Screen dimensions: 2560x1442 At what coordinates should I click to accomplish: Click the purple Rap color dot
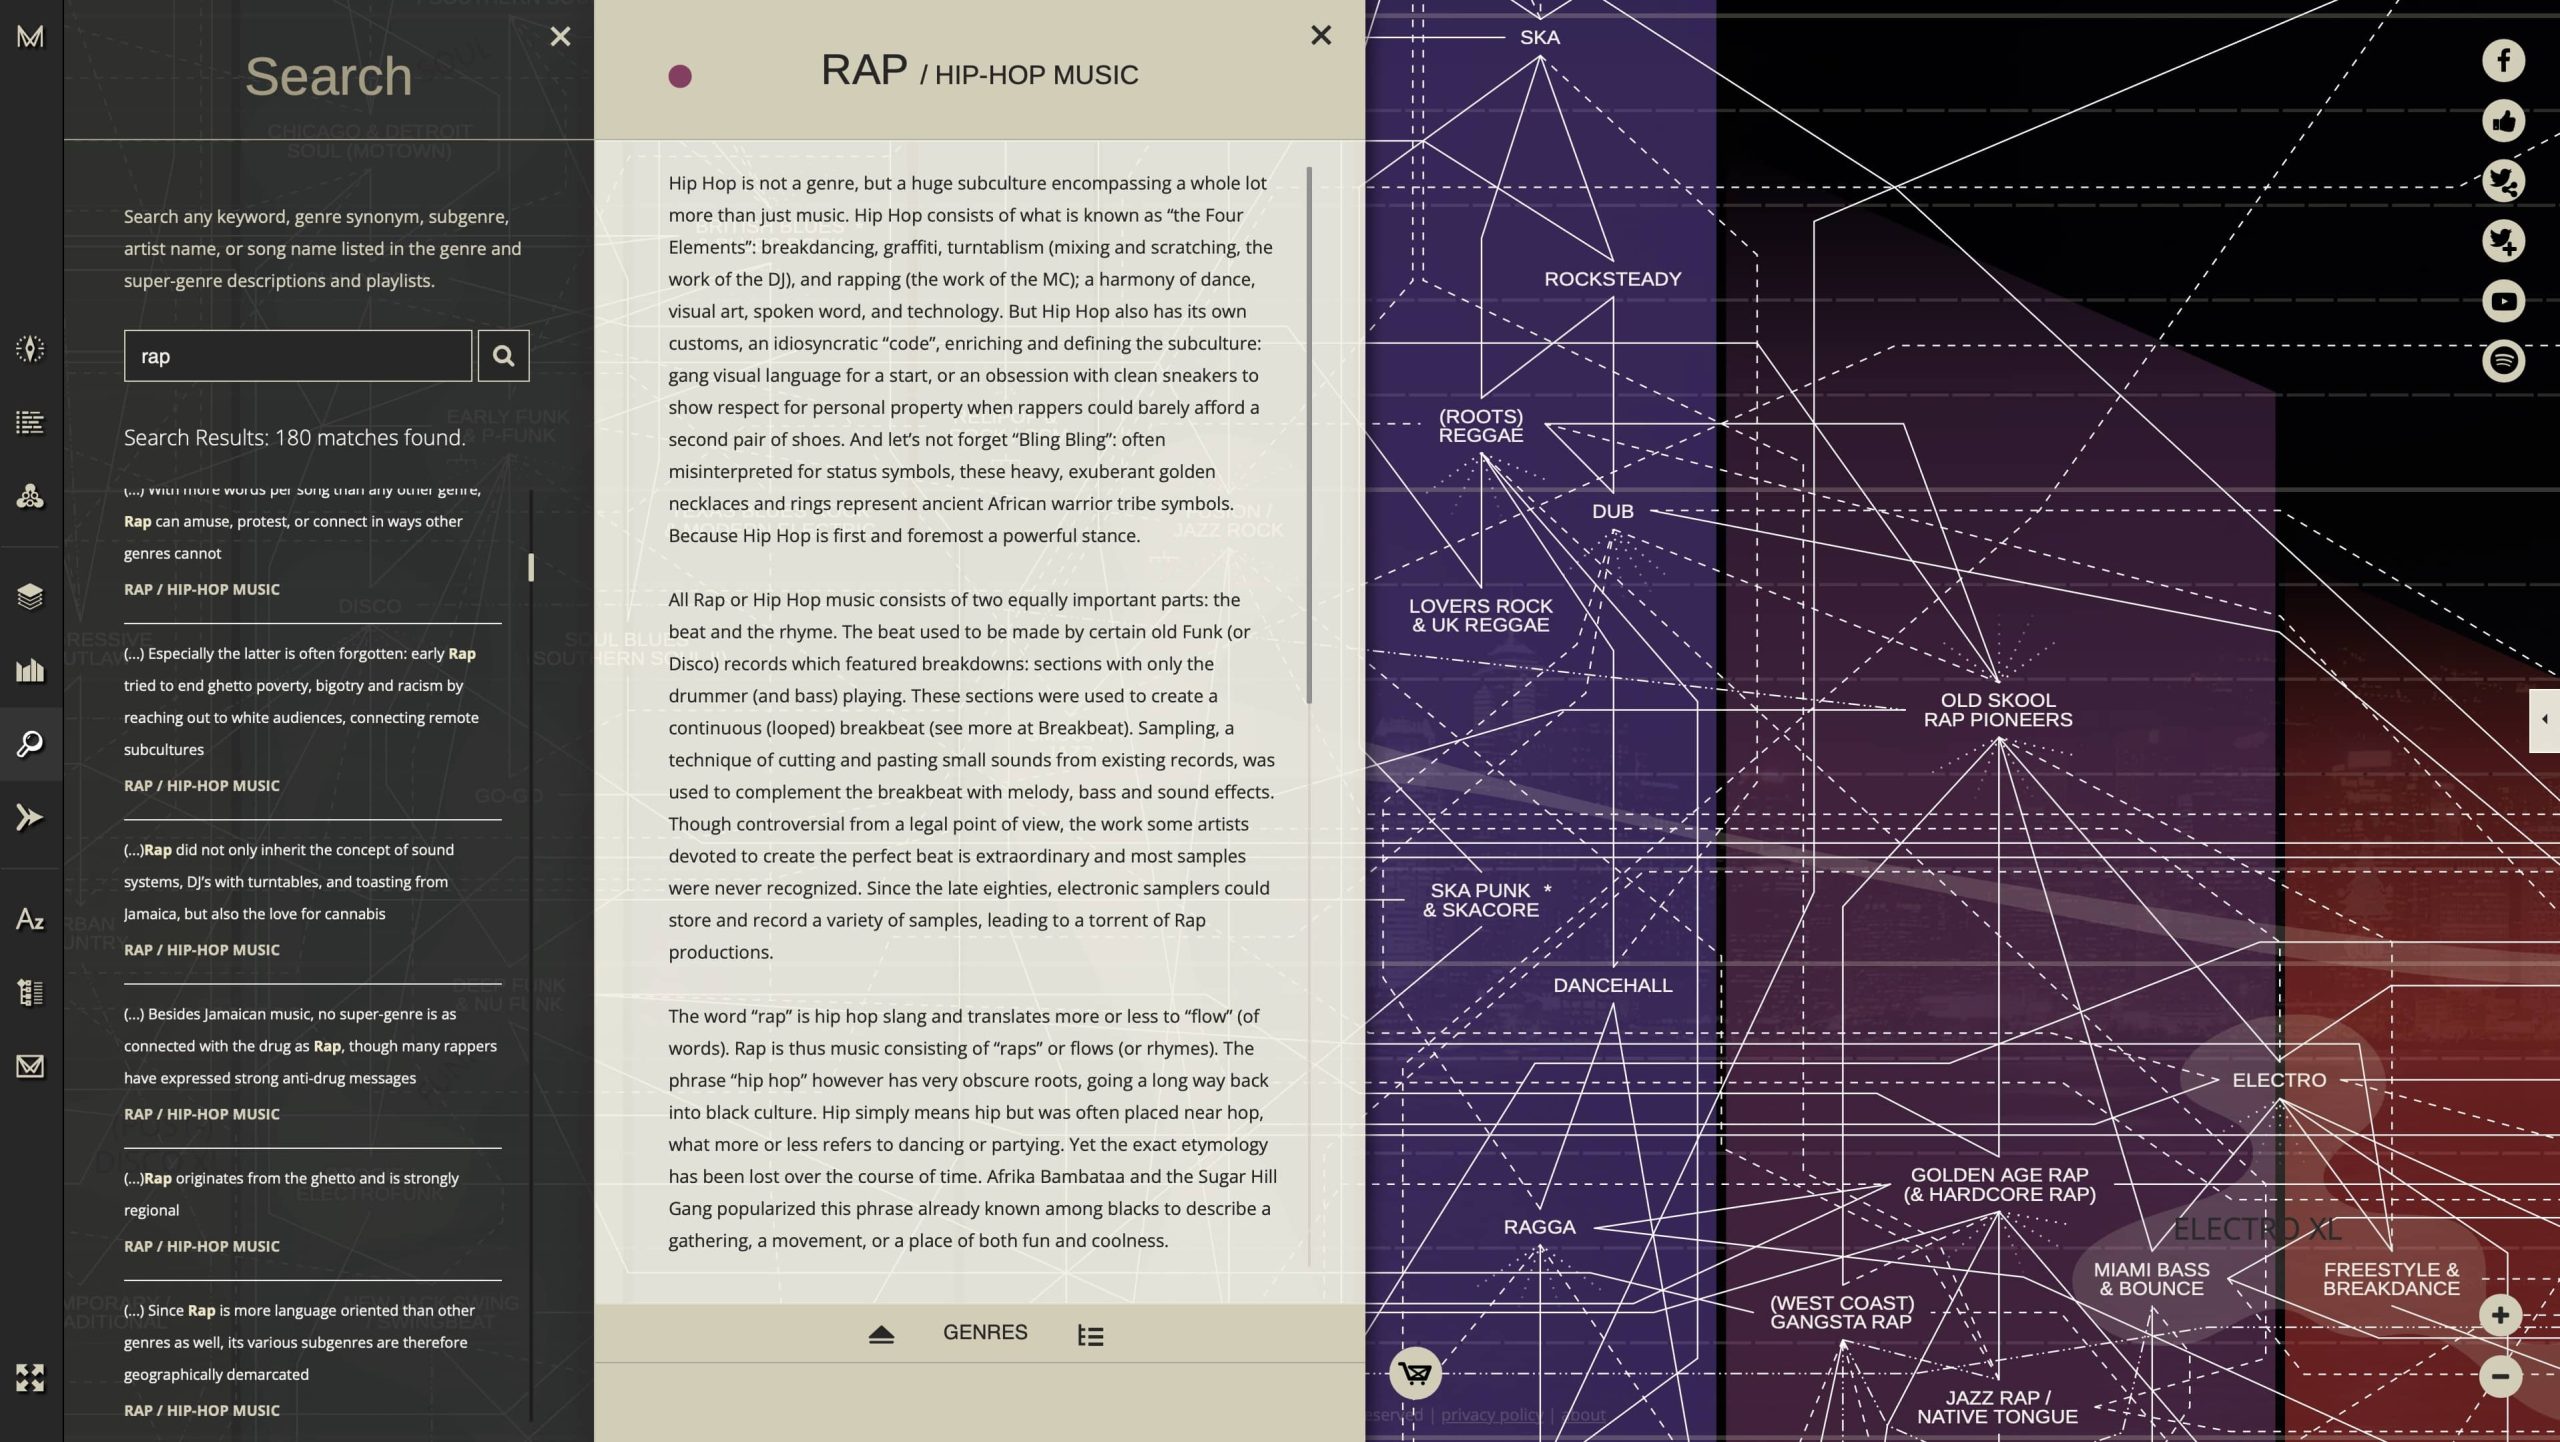click(x=680, y=76)
